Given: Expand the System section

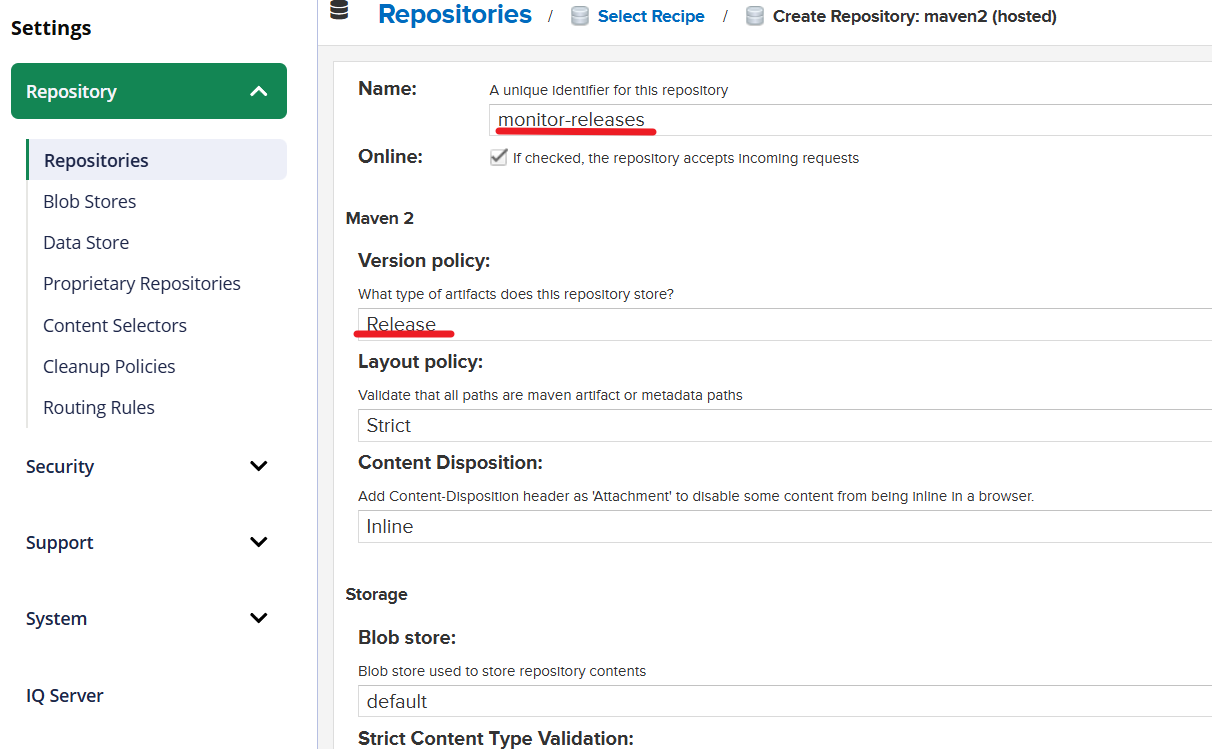Looking at the screenshot, I should [x=259, y=618].
